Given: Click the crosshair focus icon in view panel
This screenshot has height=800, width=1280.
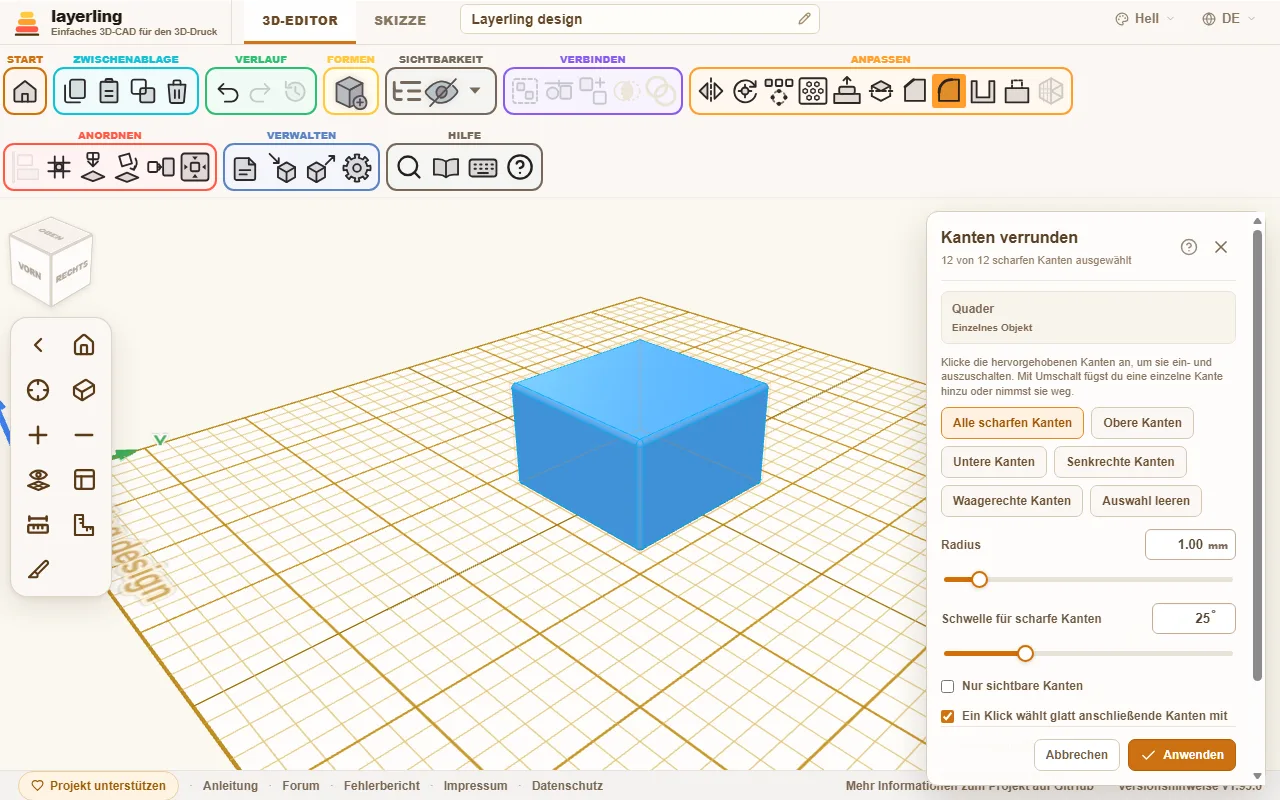Looking at the screenshot, I should click(38, 390).
